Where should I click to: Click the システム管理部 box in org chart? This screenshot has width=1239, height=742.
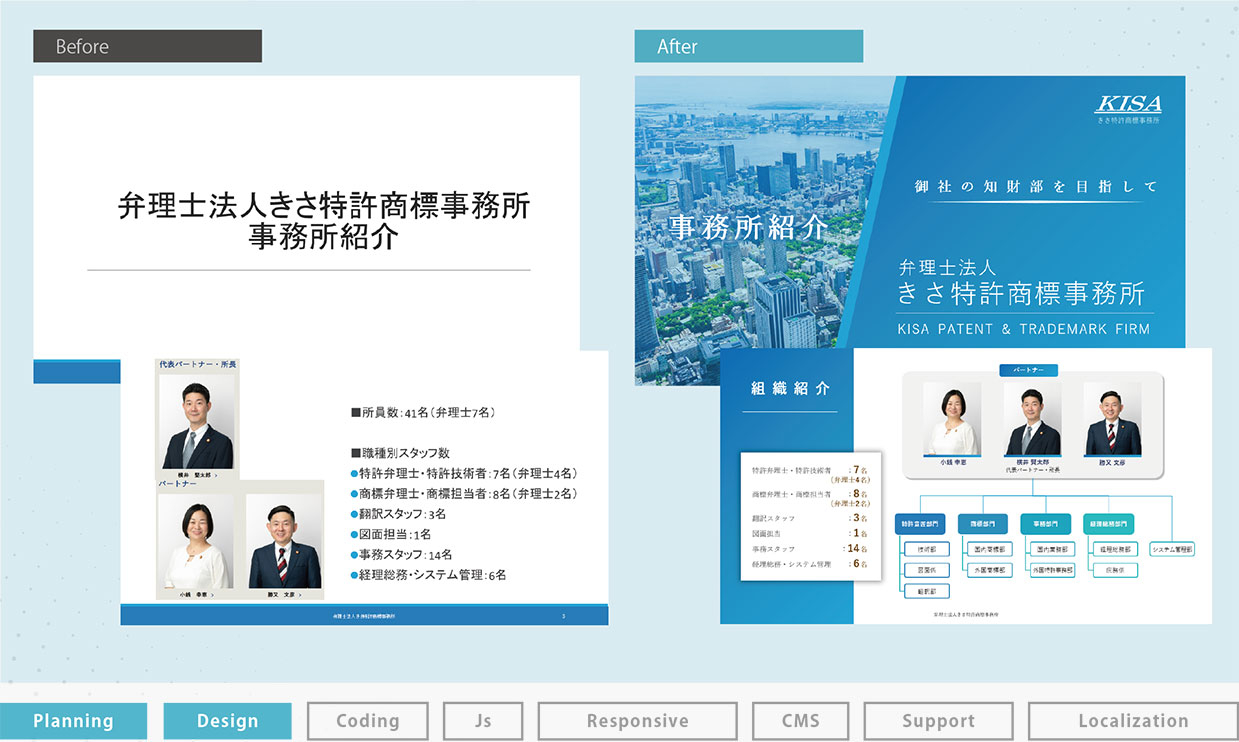point(1172,549)
